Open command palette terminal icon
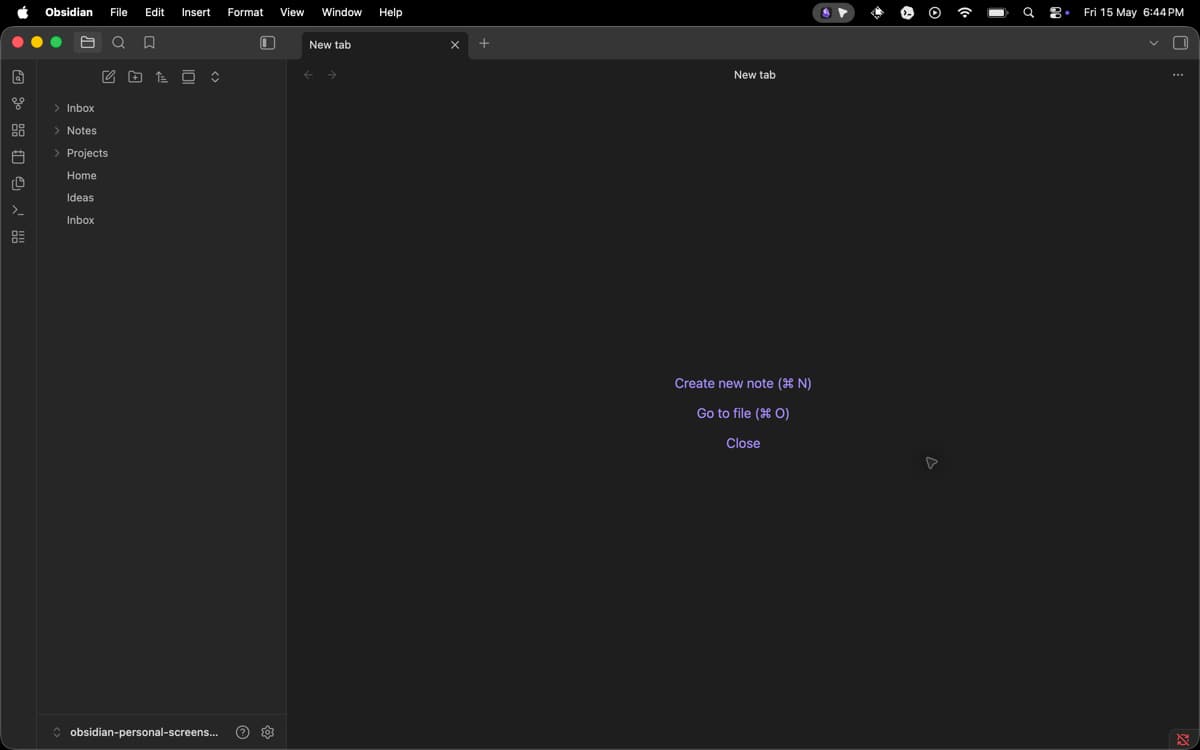Screen dimensions: 1200x750 coord(18,210)
